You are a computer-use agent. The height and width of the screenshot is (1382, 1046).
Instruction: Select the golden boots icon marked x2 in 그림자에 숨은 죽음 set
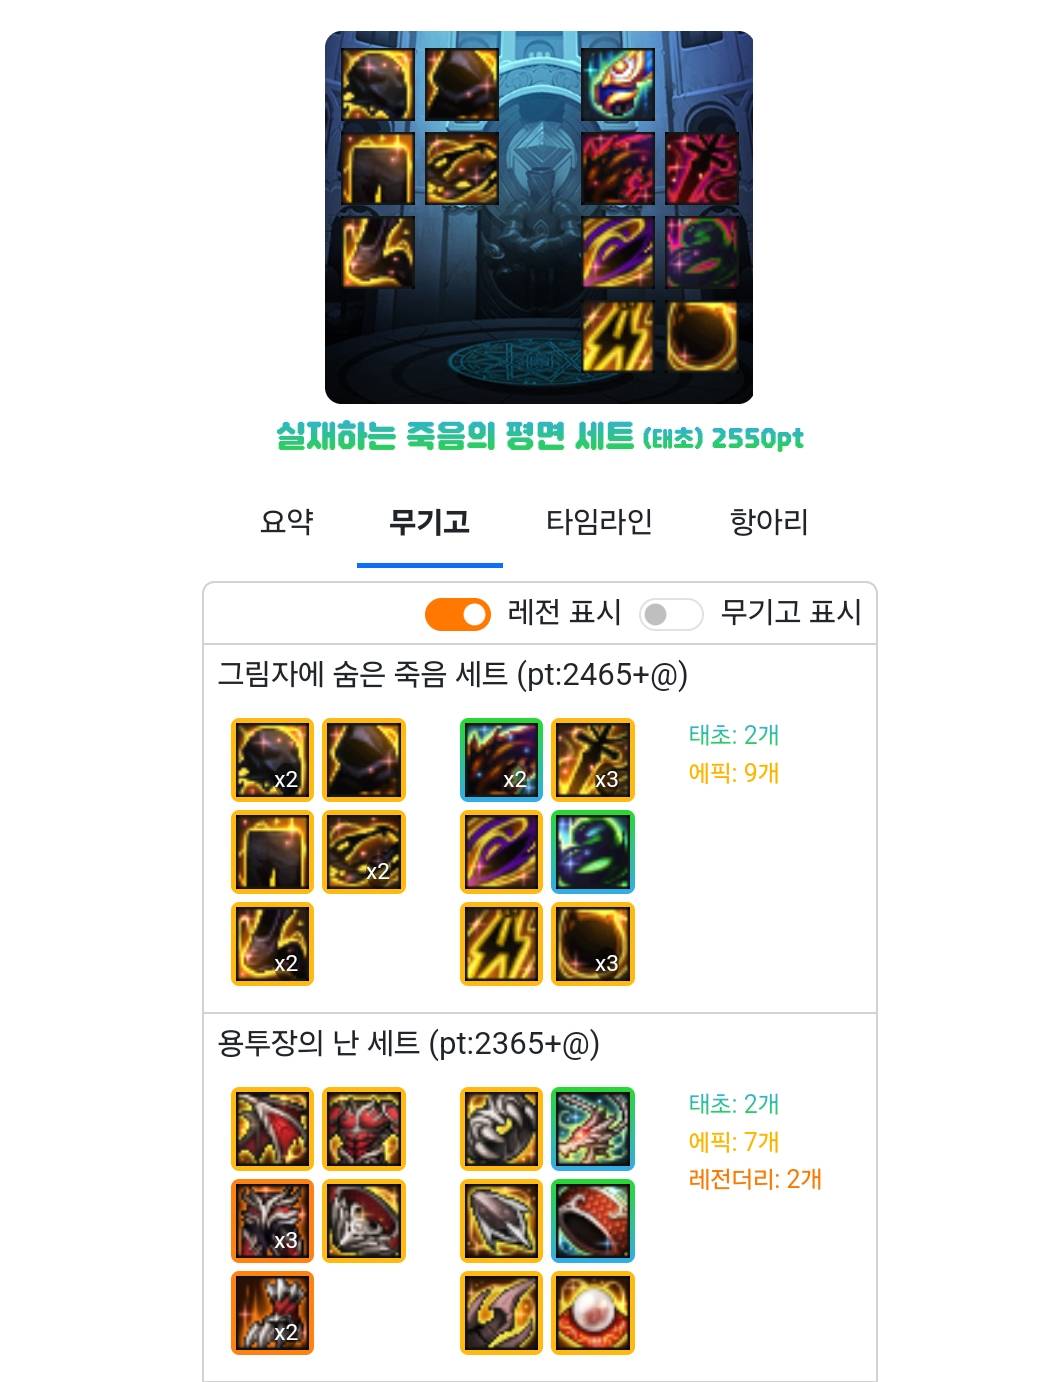pos(272,943)
